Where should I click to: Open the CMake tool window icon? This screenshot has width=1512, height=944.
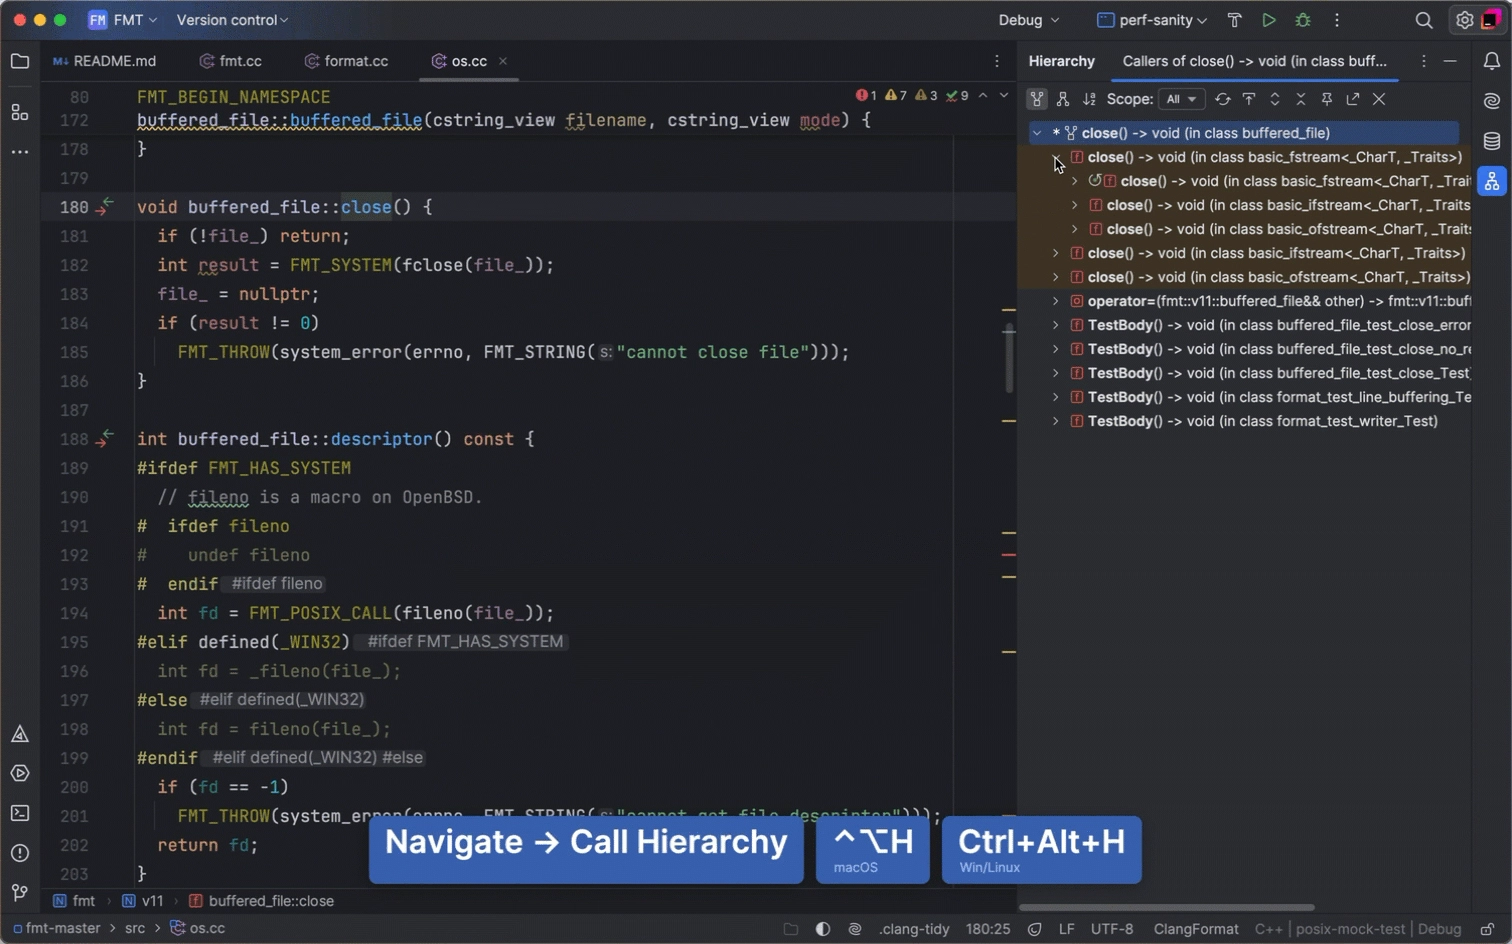[x=20, y=734]
